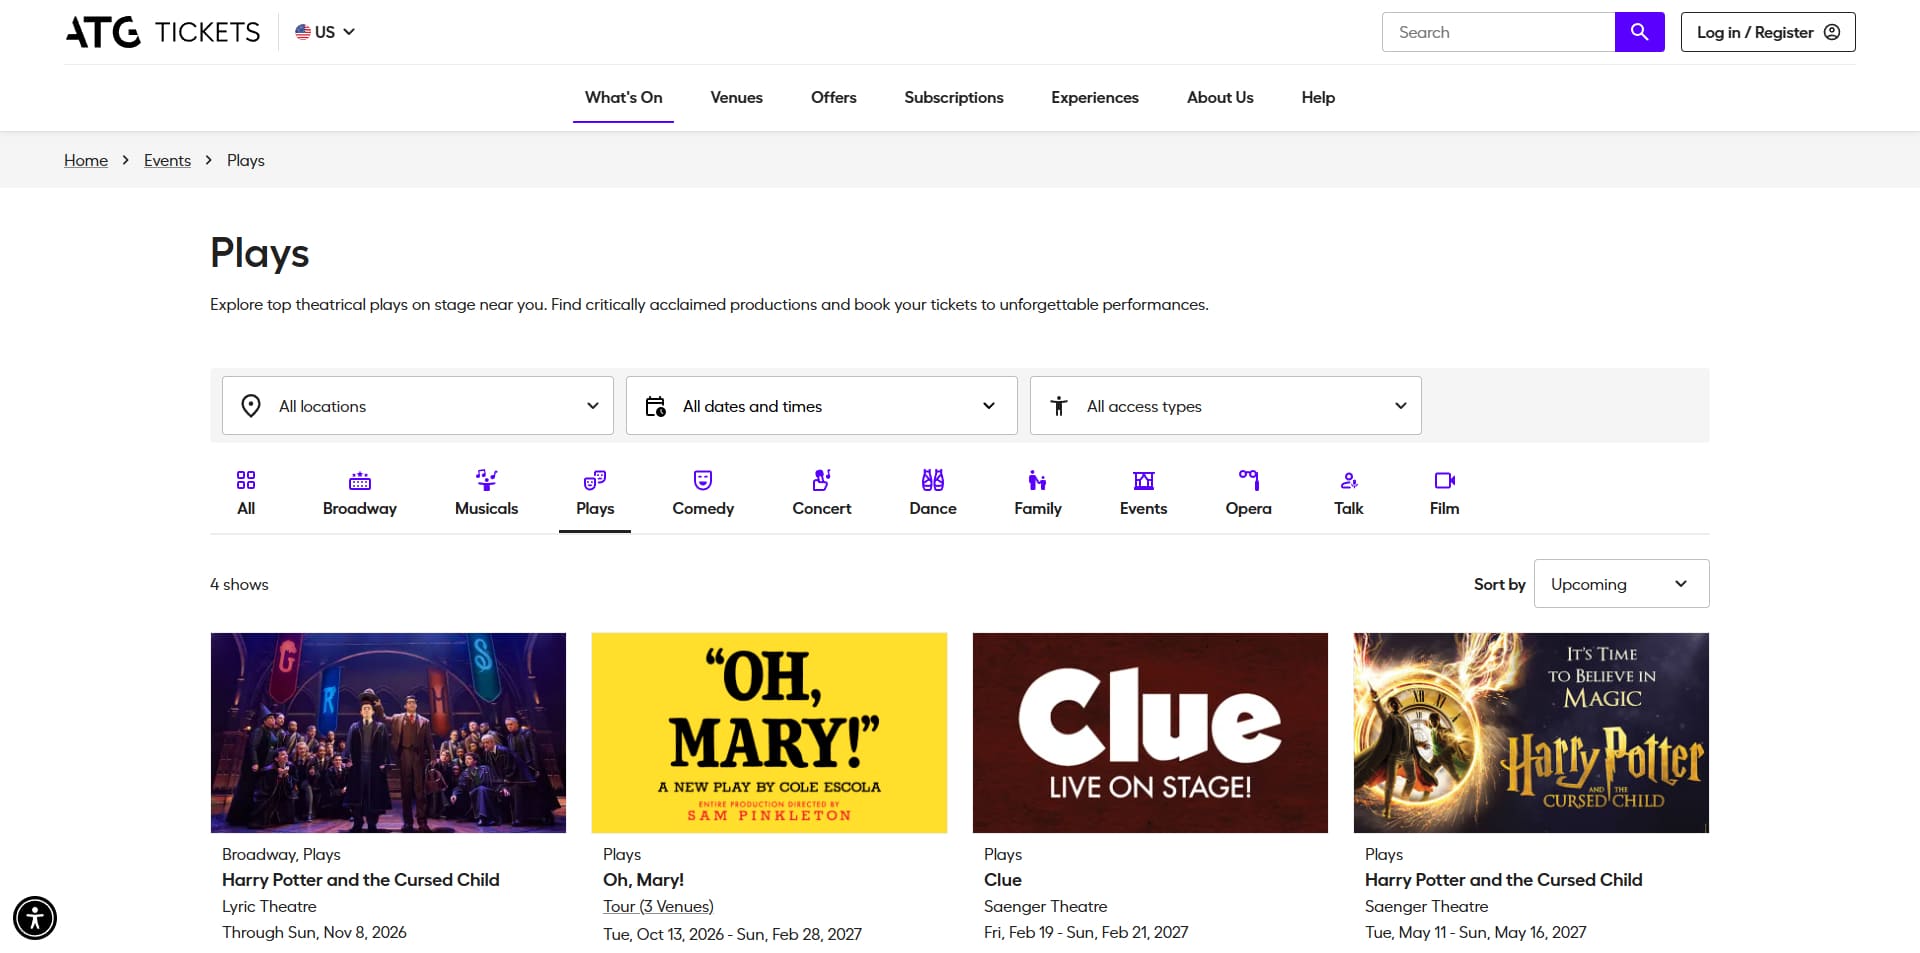Viewport: 1920px width, 953px height.
Task: Open the Tour (3 Venues) link
Action: (x=658, y=906)
